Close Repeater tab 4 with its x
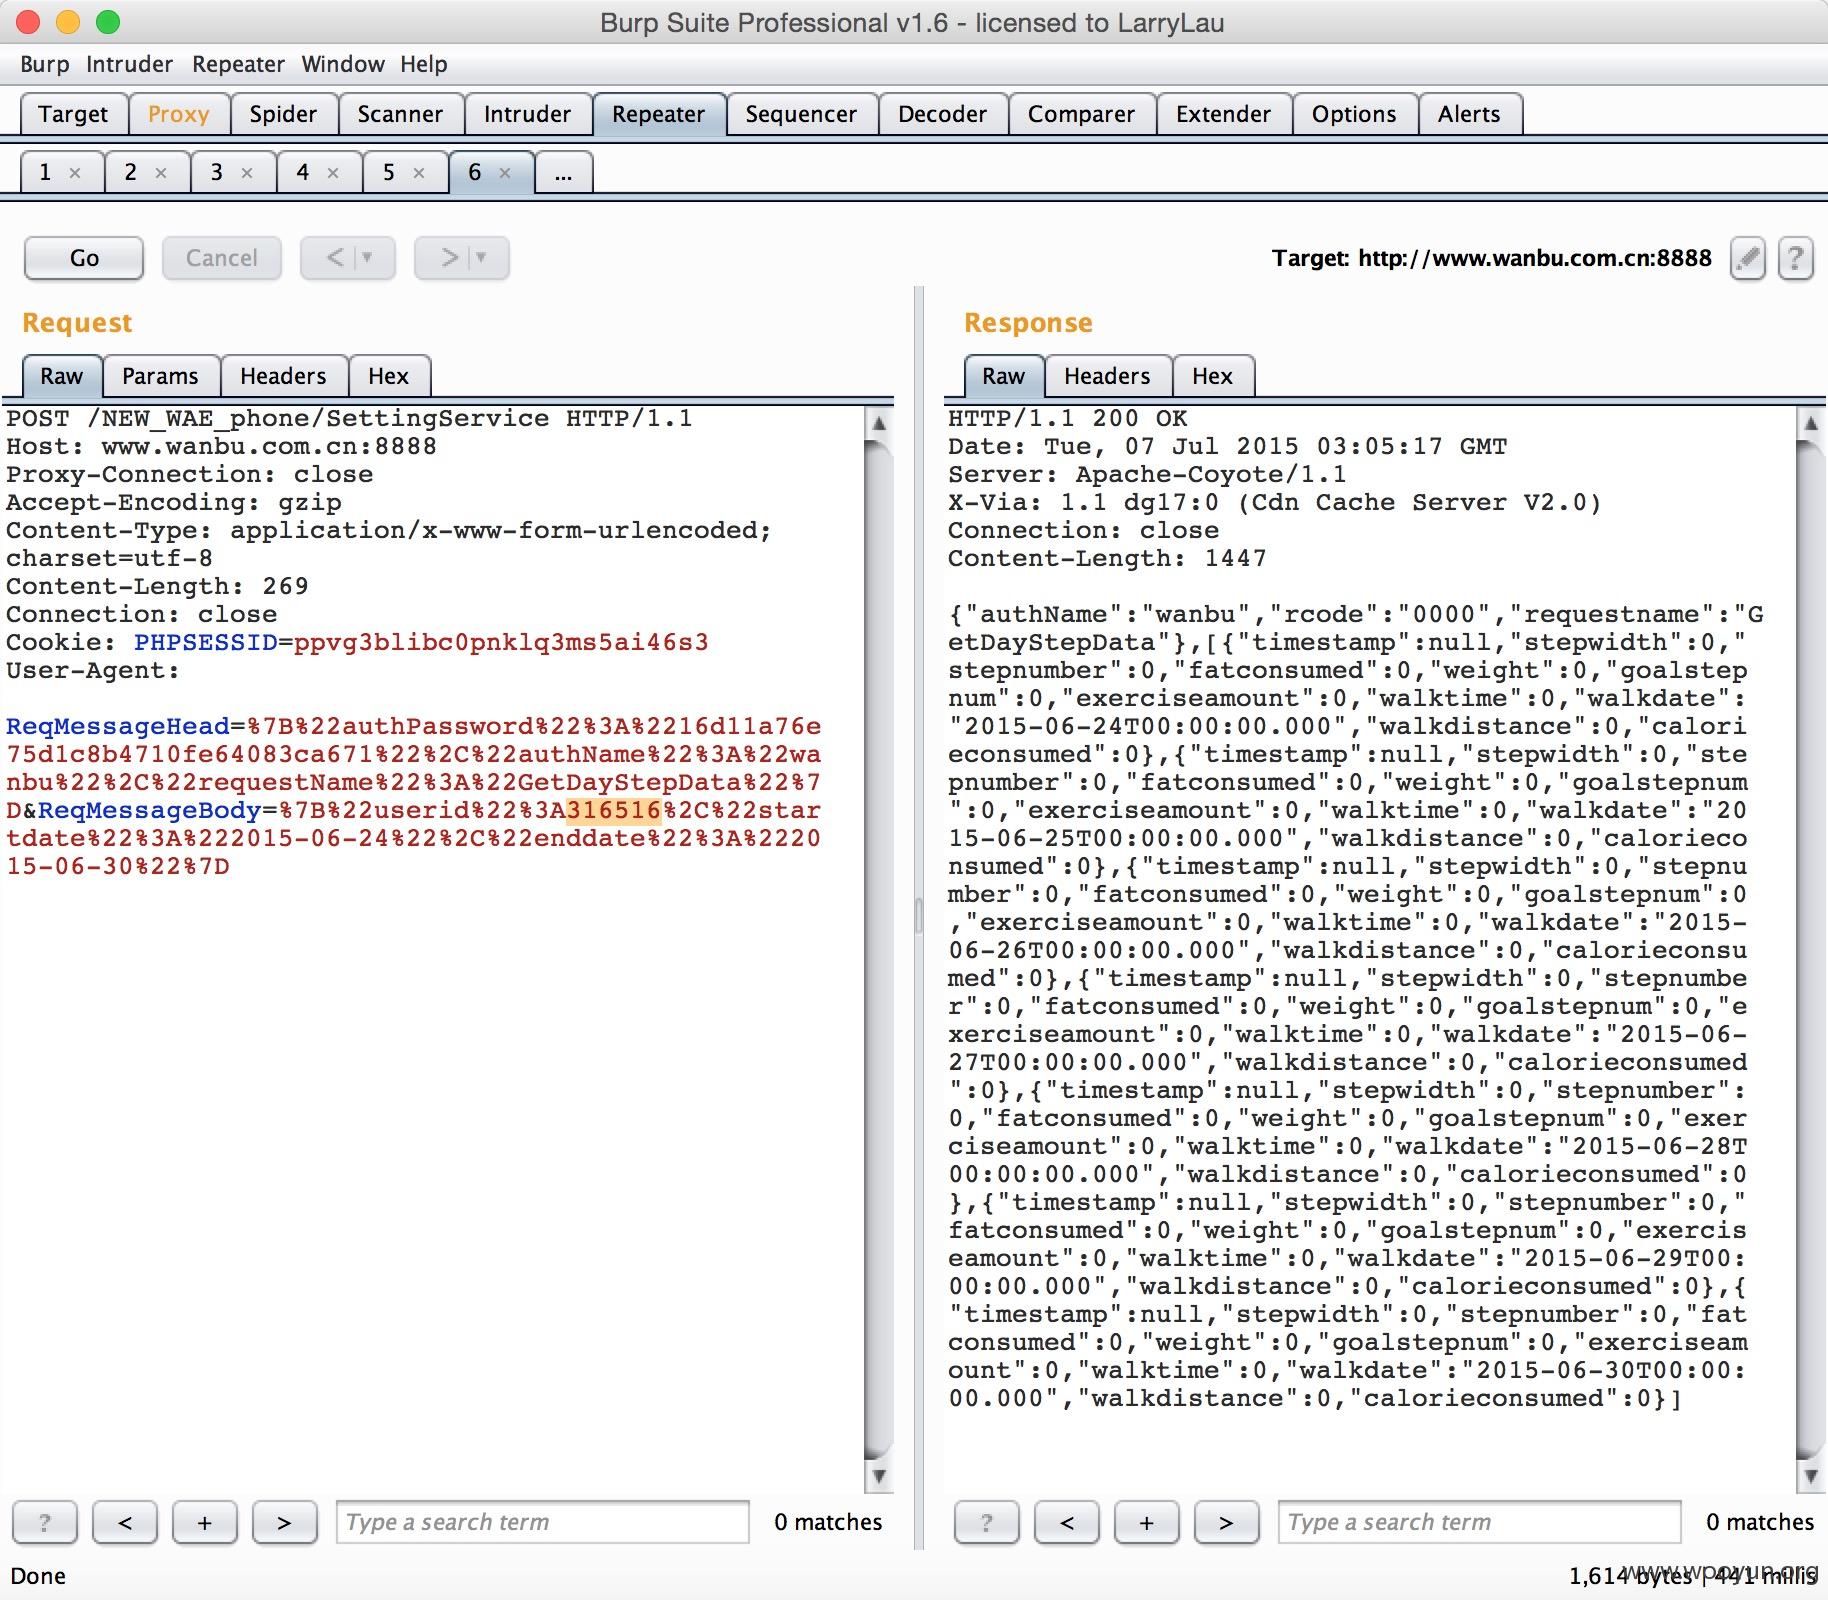The image size is (1828, 1600). (x=332, y=173)
